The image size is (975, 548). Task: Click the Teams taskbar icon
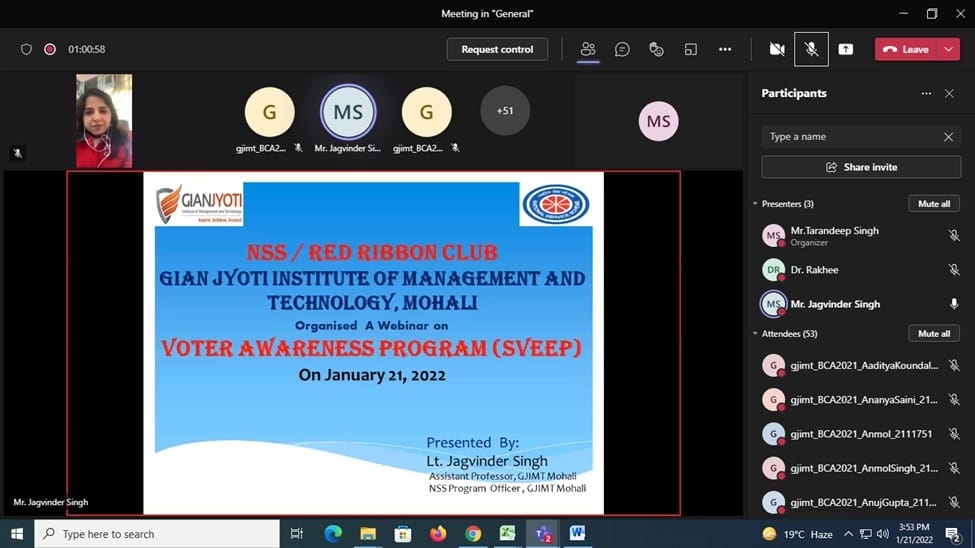543,534
